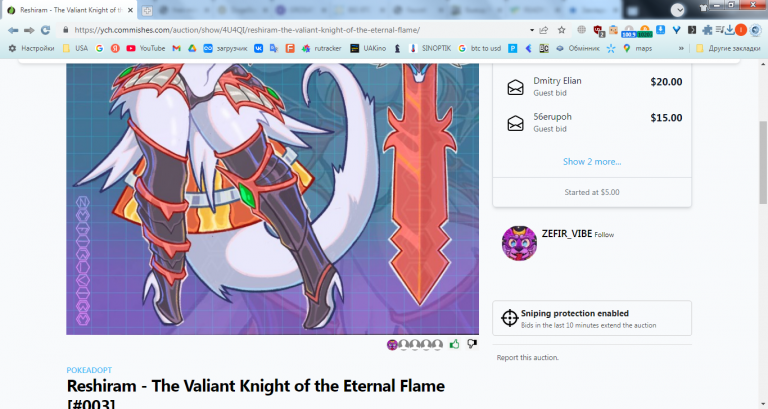Click the Started at $5.00 text

click(592, 192)
